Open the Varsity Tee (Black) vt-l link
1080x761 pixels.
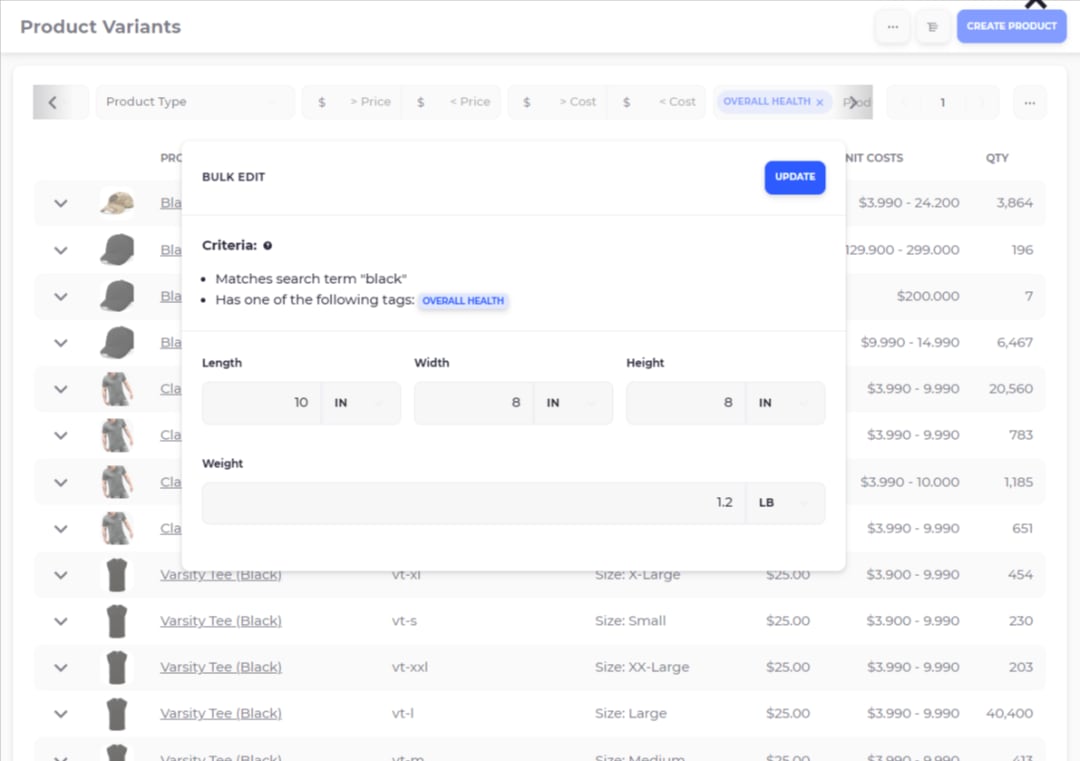point(221,713)
